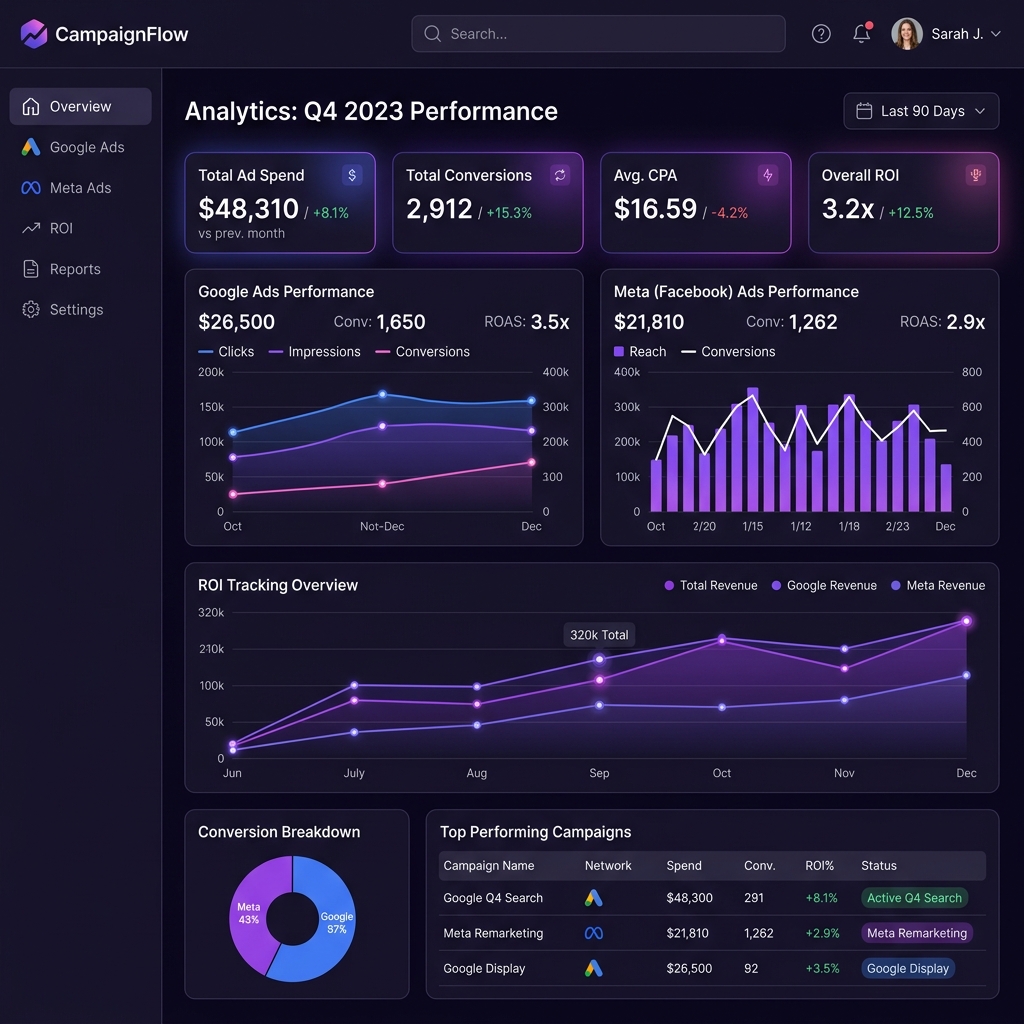Open the Google Display campaign row name
The image size is (1024, 1024).
(x=484, y=968)
